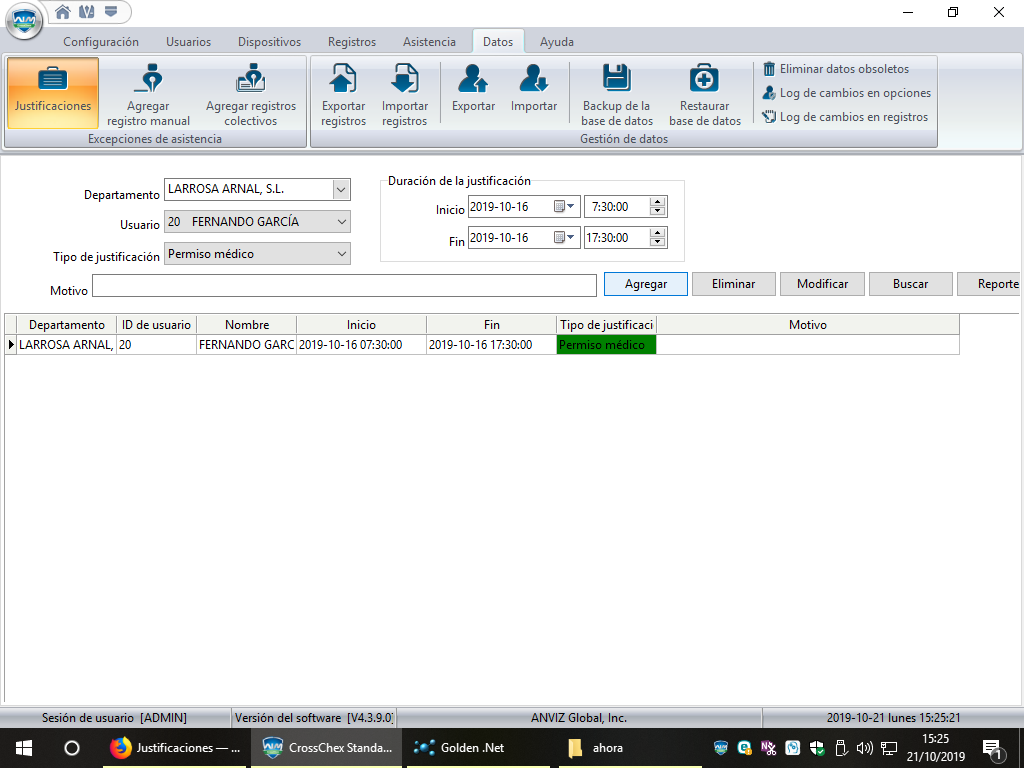Open Log de cambios en opciones
Screen dimensions: 1024x768
pos(846,93)
